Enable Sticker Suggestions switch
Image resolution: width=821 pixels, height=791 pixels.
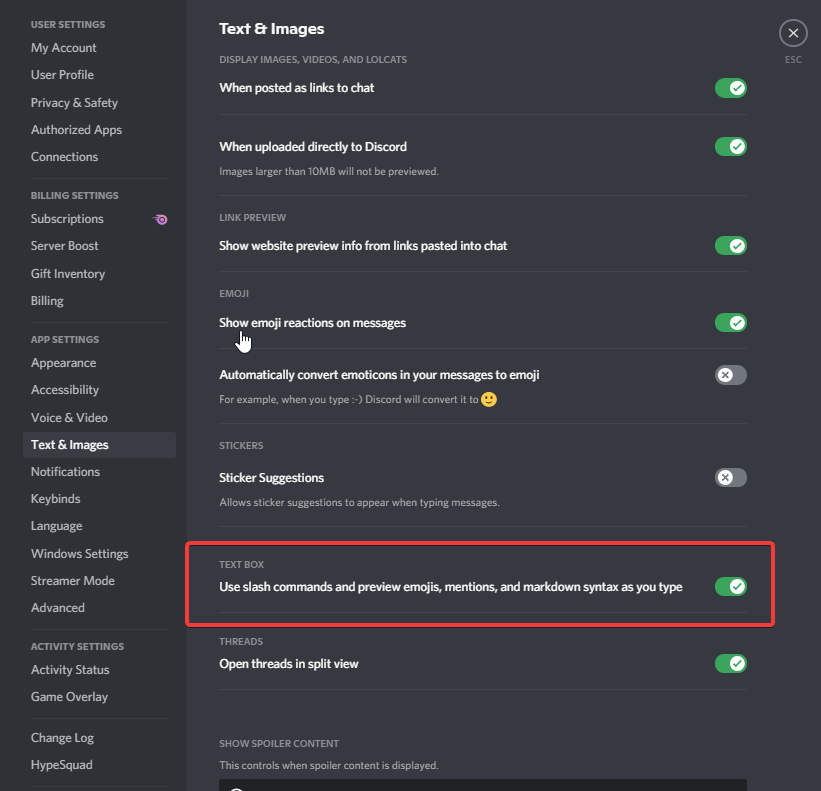[730, 477]
